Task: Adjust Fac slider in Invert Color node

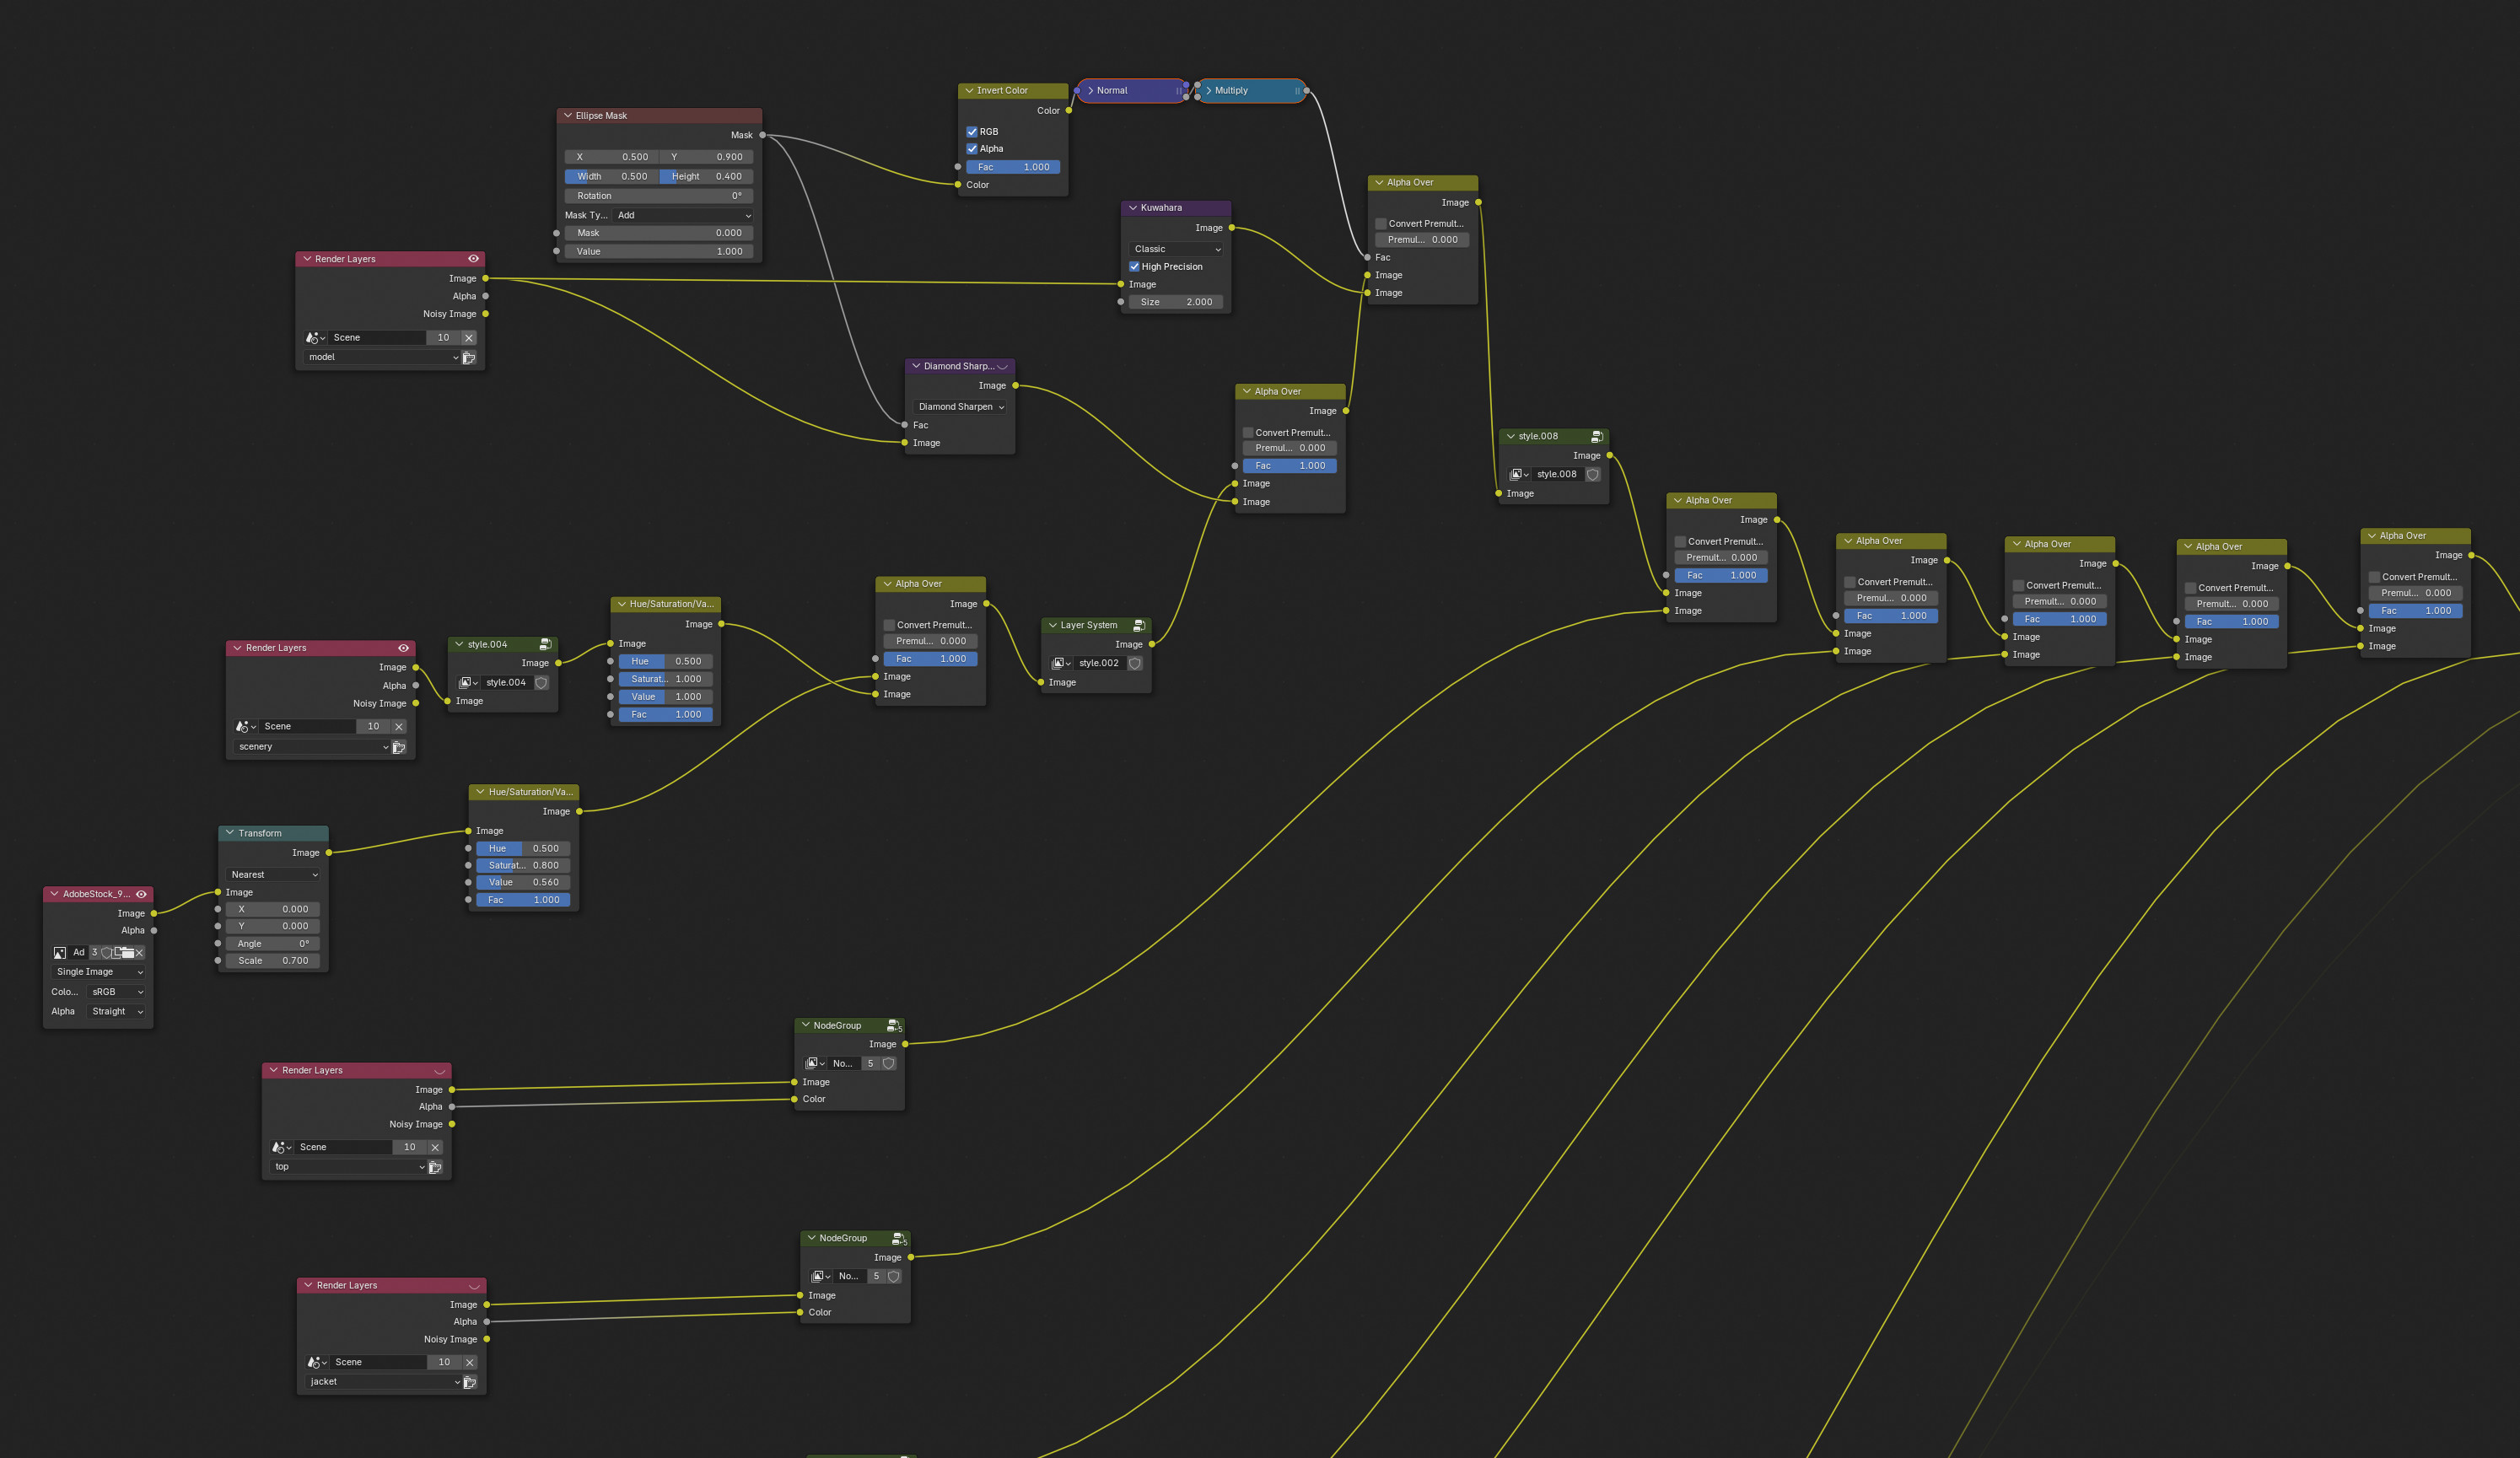Action: pyautogui.click(x=1013, y=168)
